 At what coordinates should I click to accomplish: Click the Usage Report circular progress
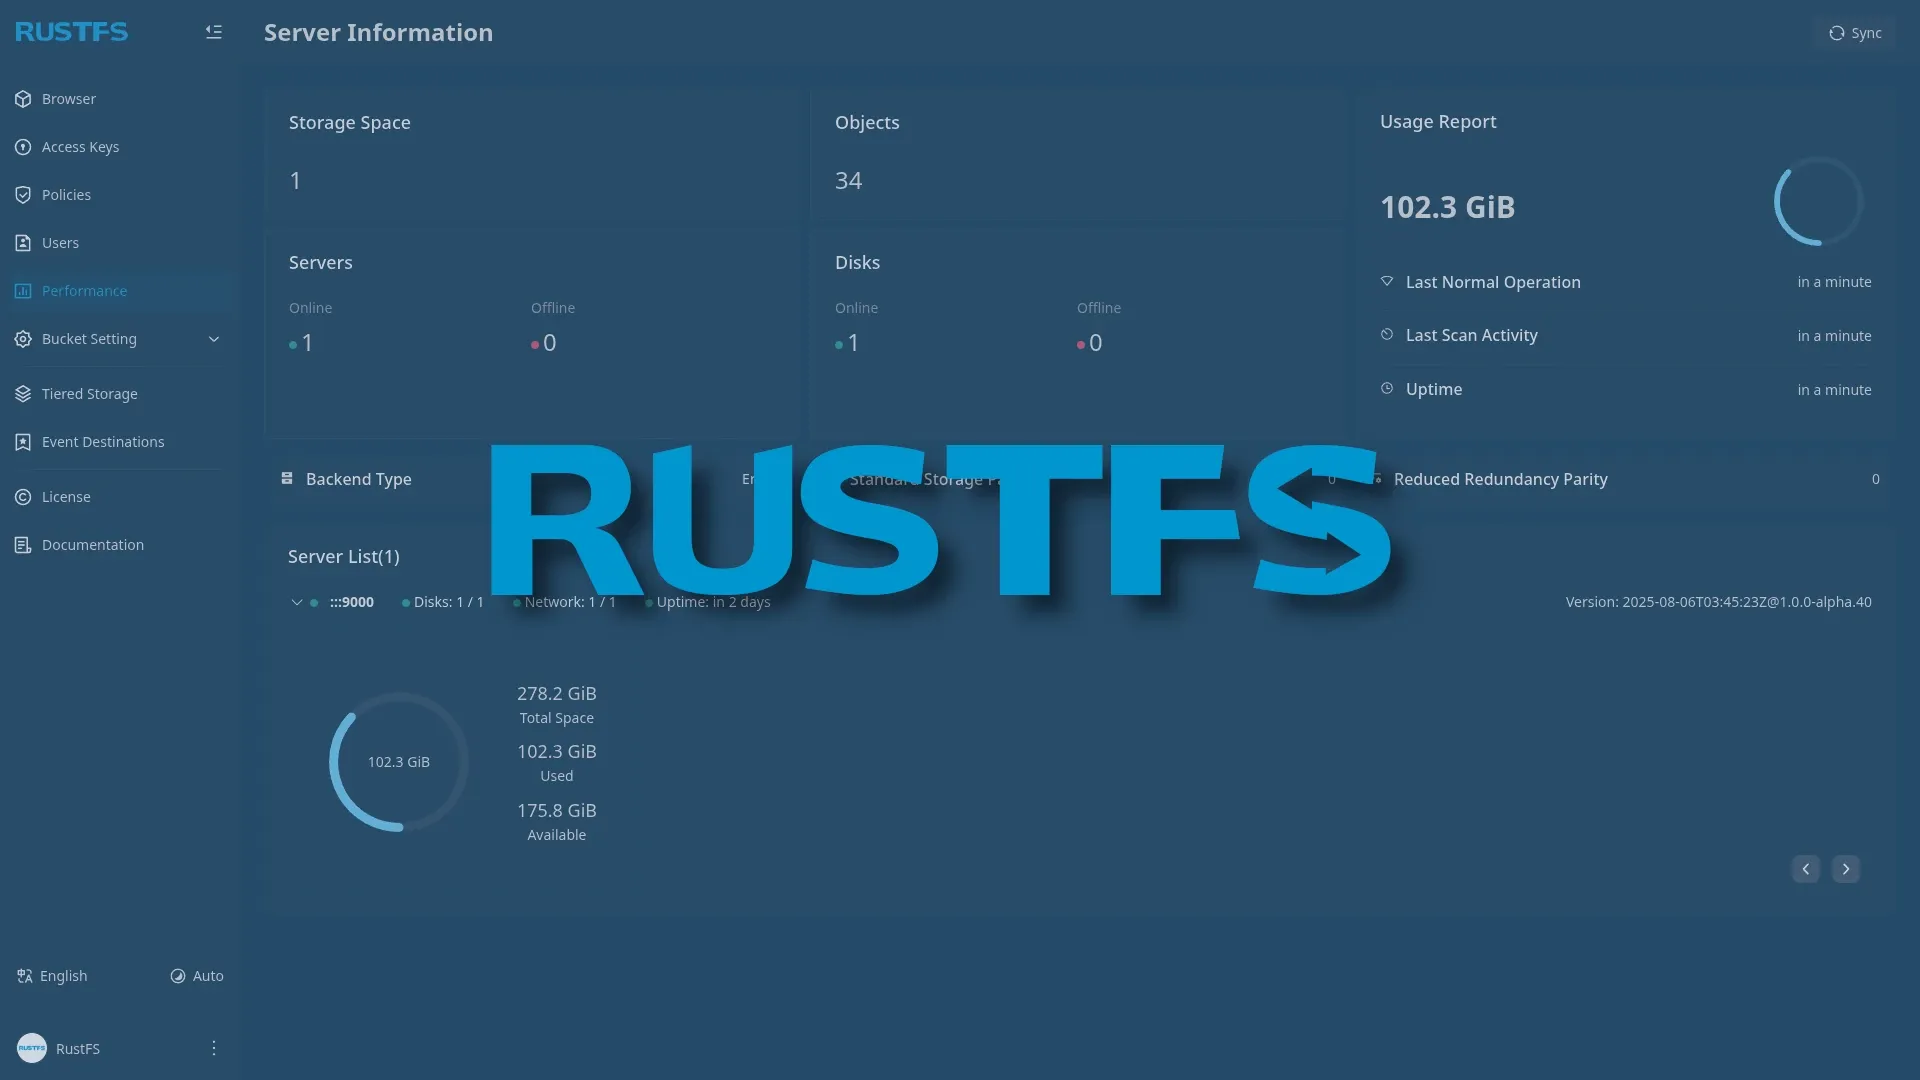coord(1818,201)
